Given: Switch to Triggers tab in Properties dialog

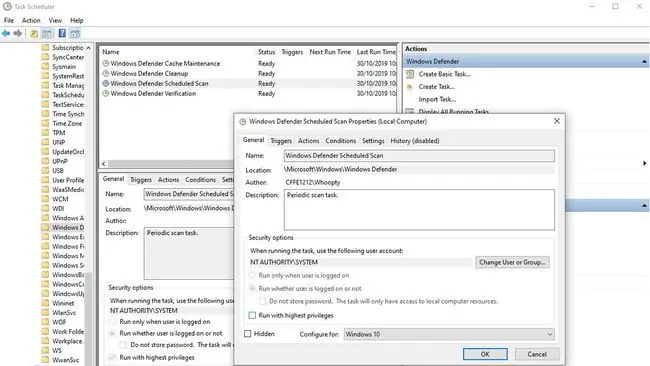Looking at the screenshot, I should click(281, 141).
